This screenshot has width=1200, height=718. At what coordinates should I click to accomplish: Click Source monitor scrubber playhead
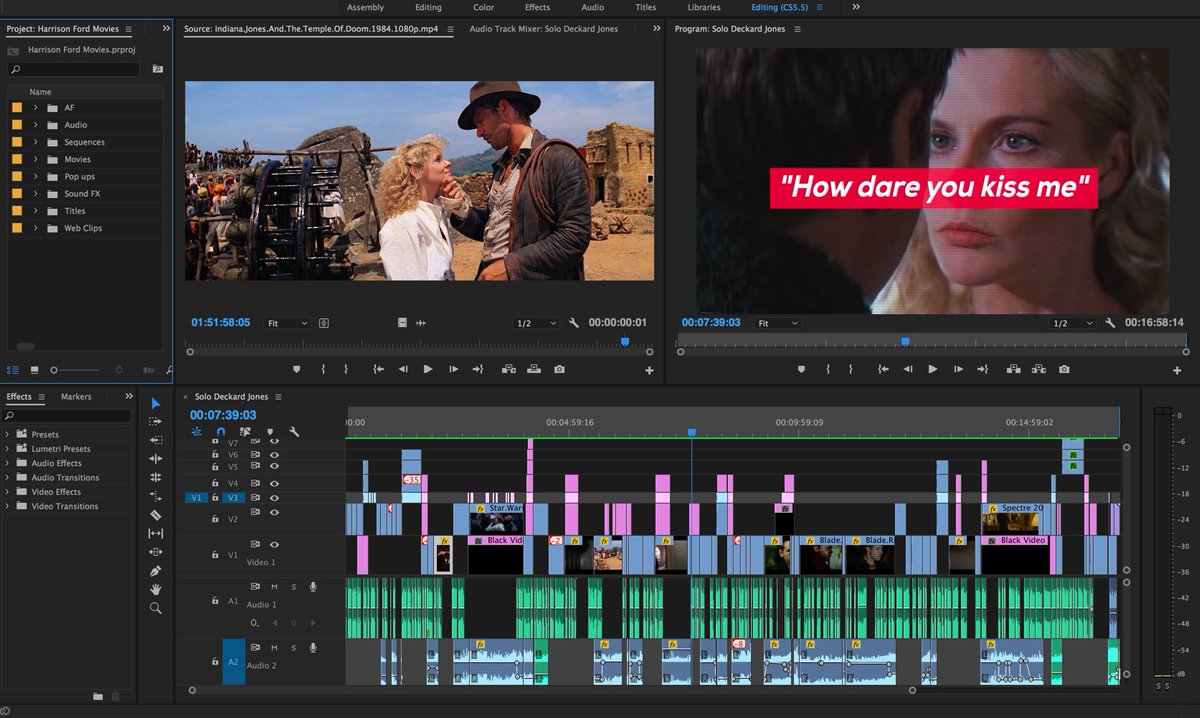click(625, 341)
